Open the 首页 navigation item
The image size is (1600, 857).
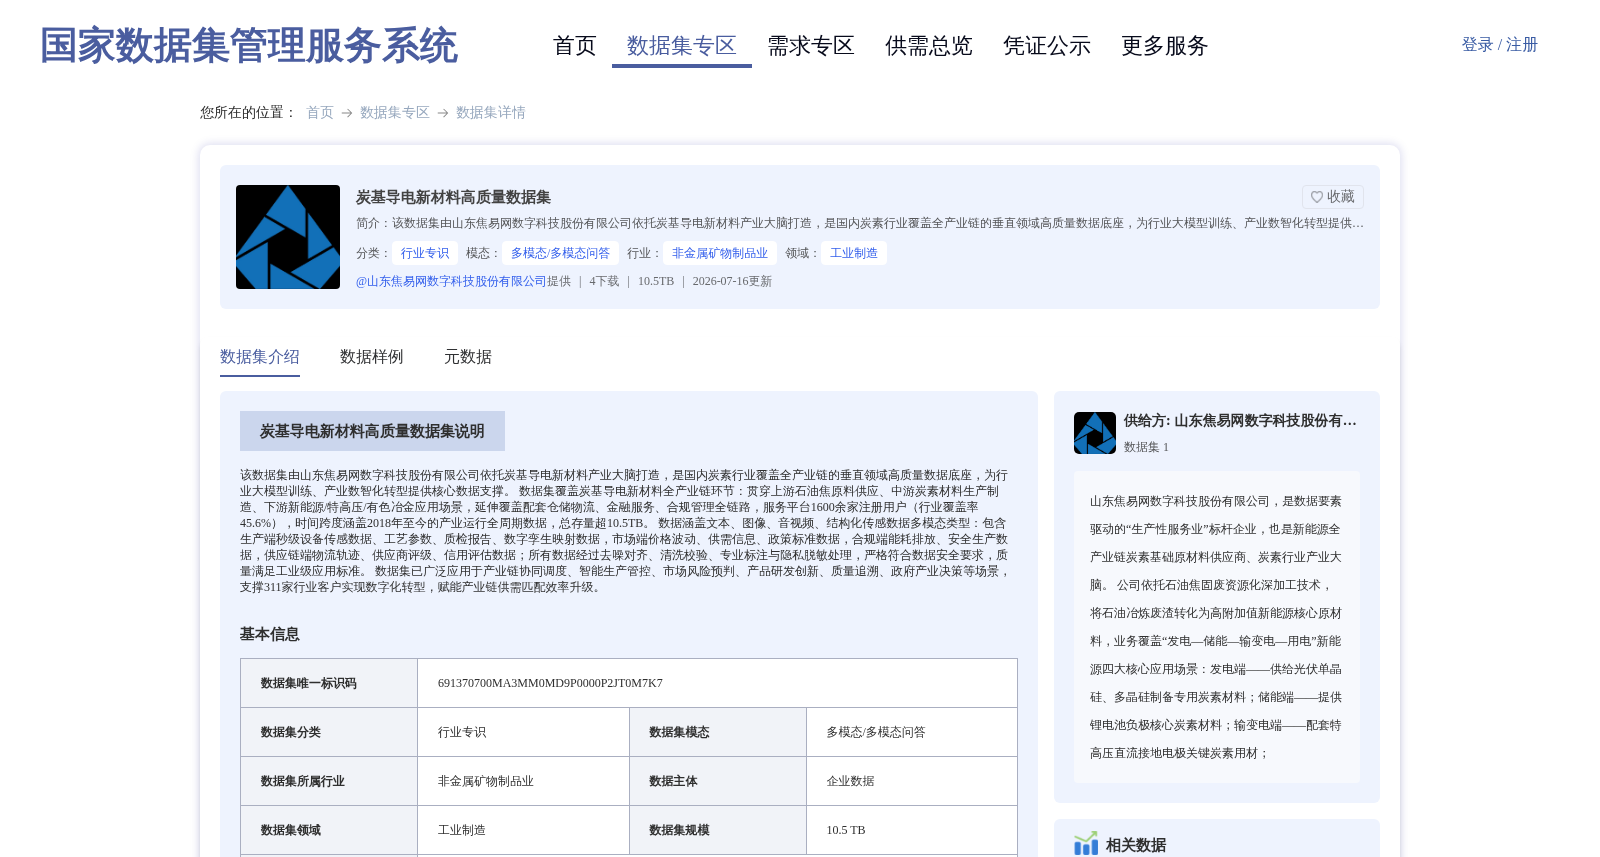pyautogui.click(x=575, y=46)
